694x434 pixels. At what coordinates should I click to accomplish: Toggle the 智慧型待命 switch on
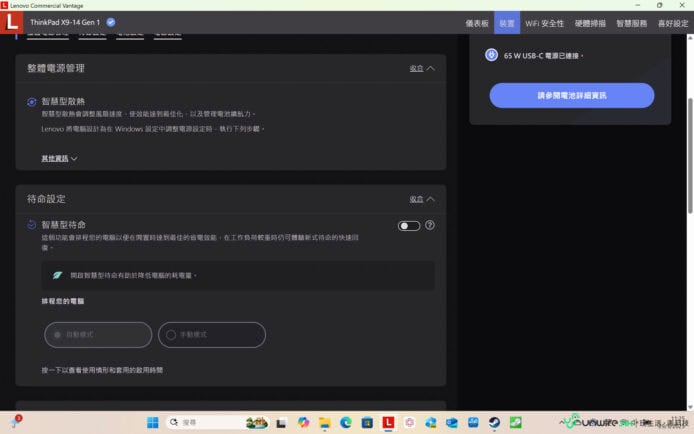point(409,226)
